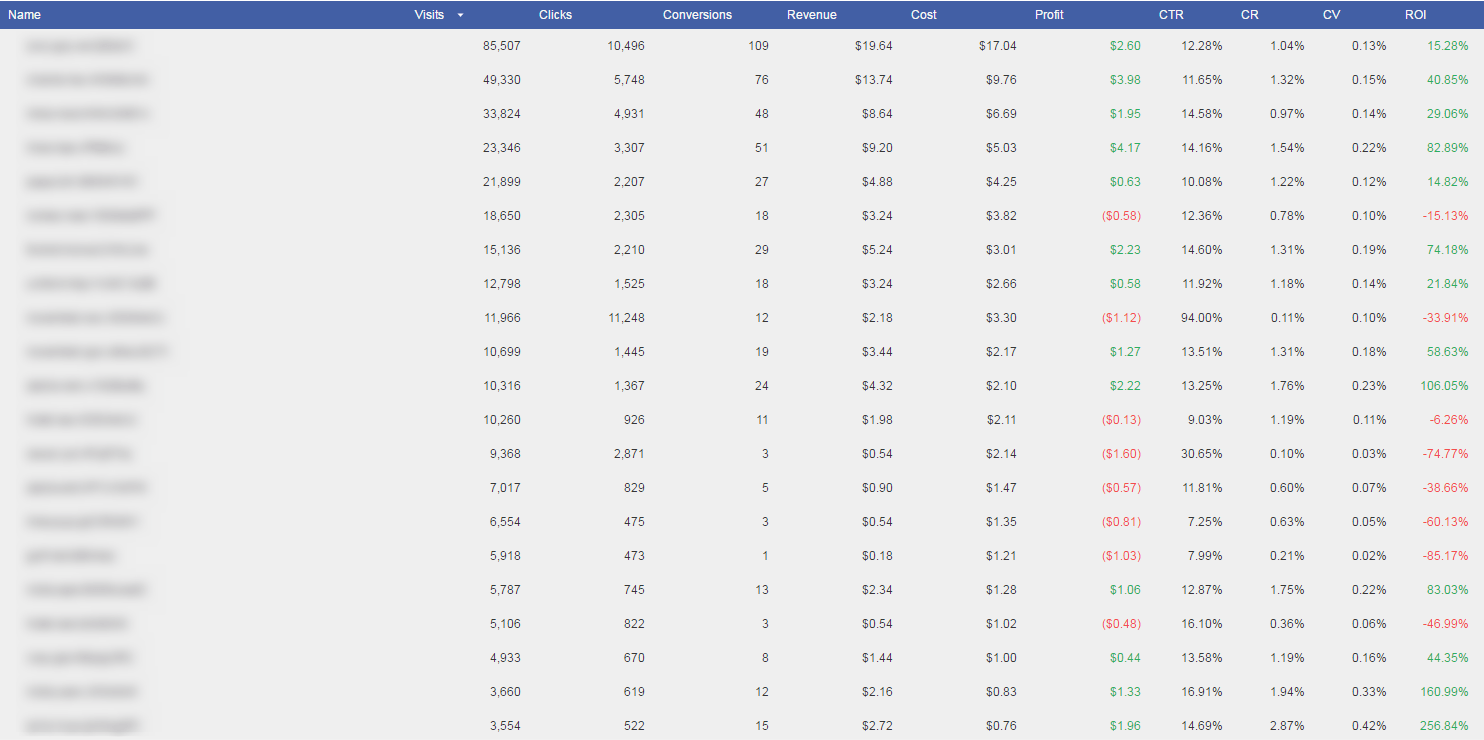Sort by ROI column header

[1416, 15]
